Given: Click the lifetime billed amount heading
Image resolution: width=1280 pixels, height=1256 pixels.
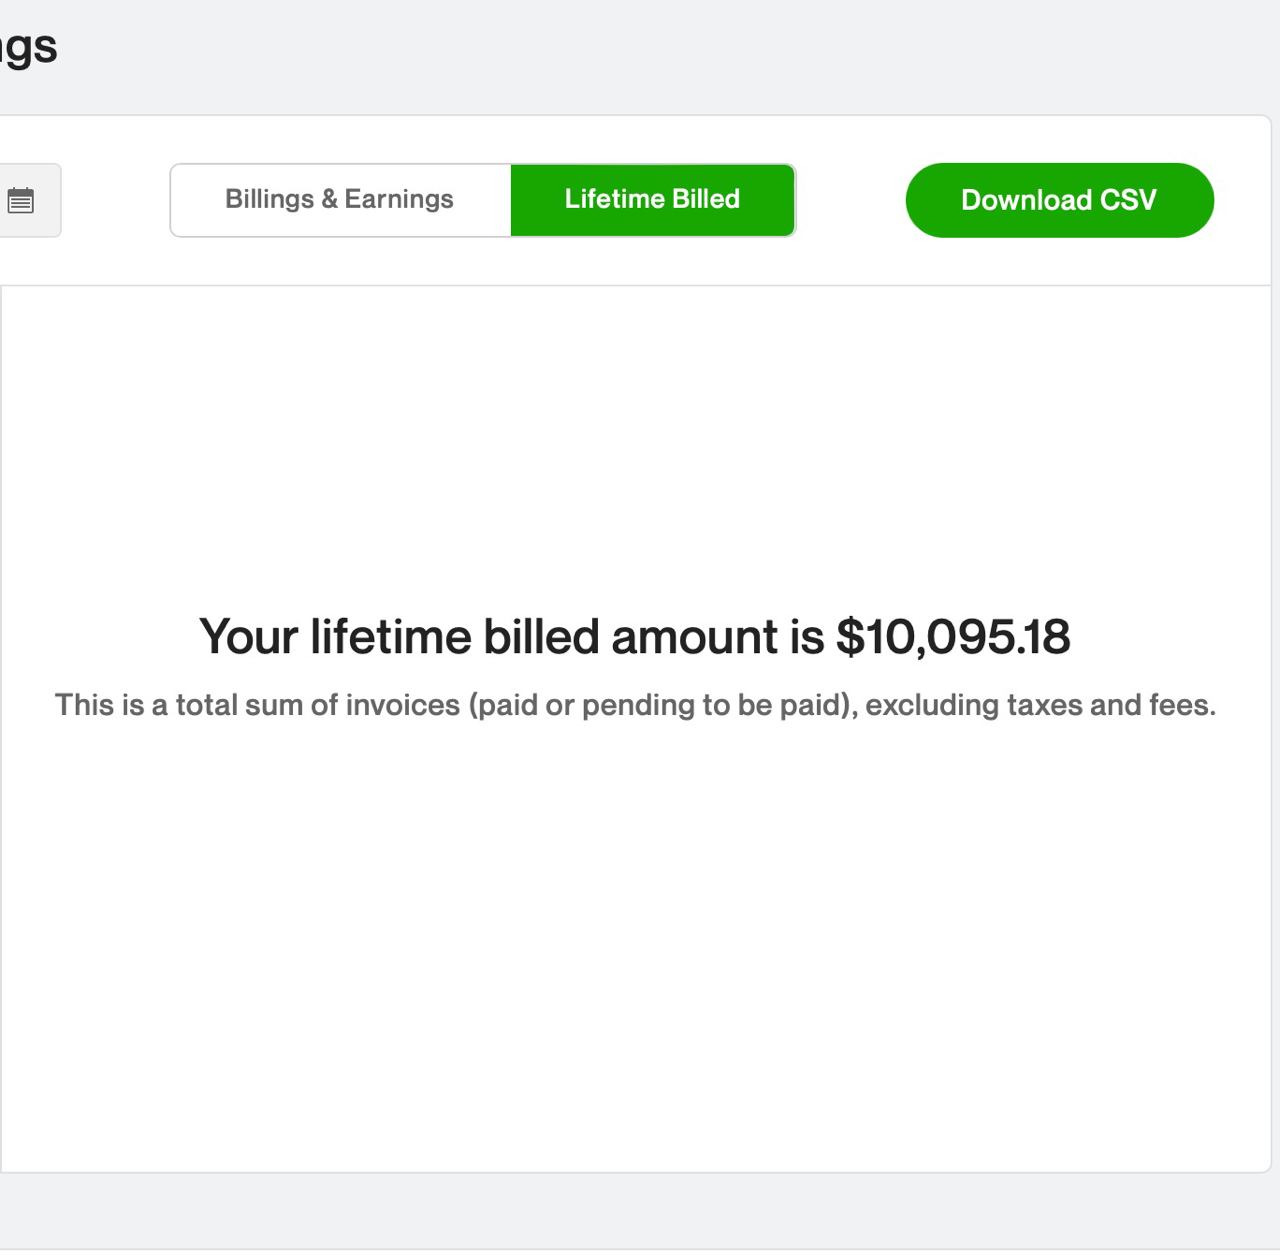Looking at the screenshot, I should (x=635, y=637).
